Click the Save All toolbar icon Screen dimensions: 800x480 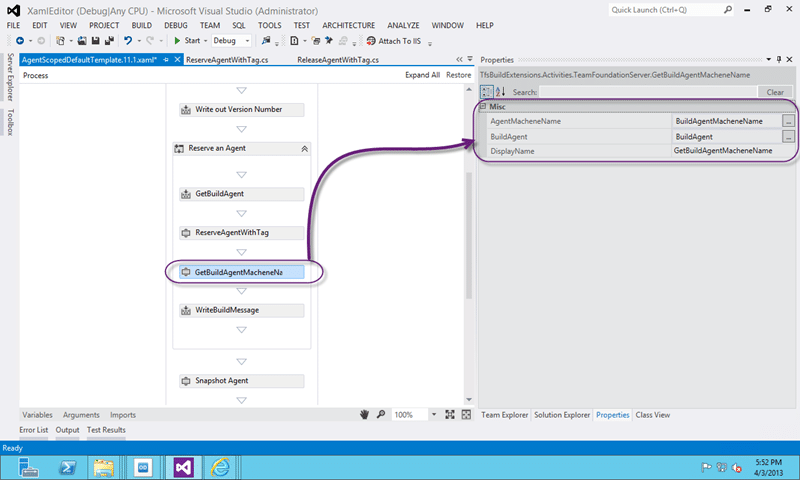coord(109,41)
